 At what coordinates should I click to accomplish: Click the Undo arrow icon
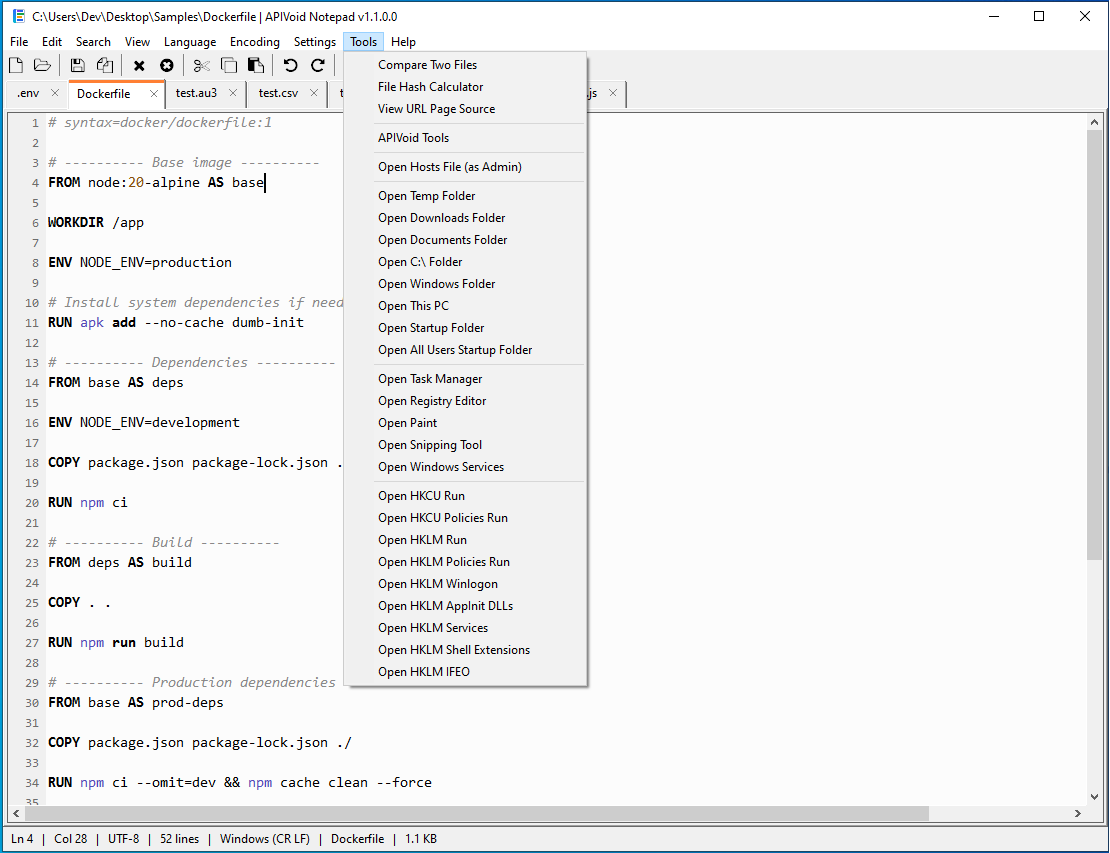[290, 66]
